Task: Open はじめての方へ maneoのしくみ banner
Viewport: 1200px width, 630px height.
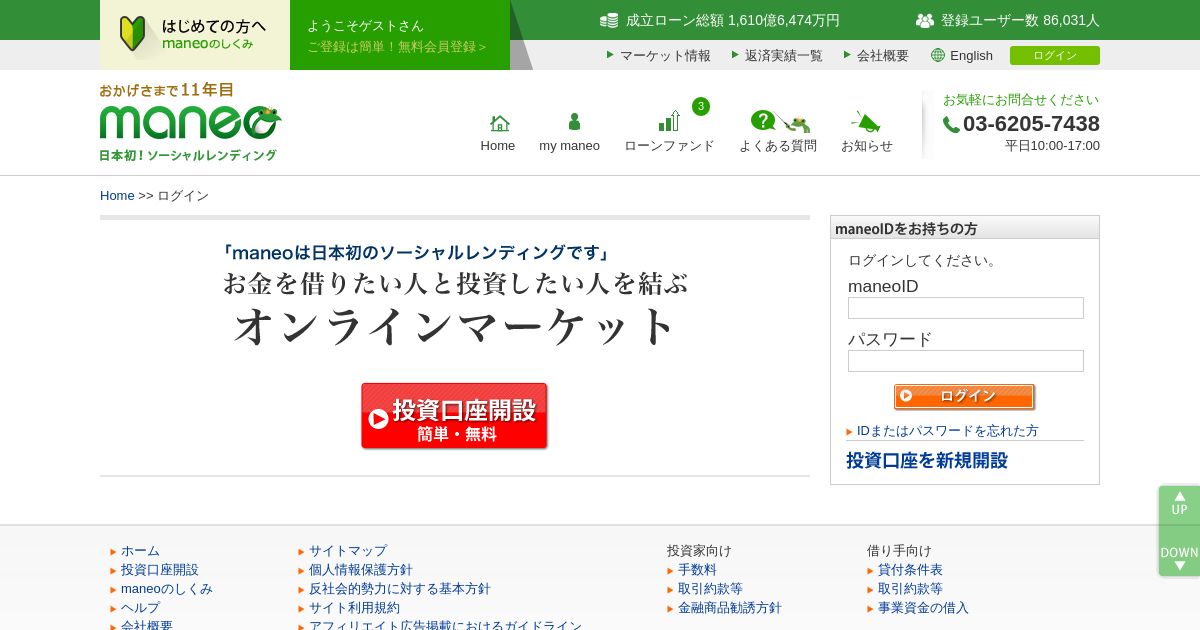Action: point(195,34)
